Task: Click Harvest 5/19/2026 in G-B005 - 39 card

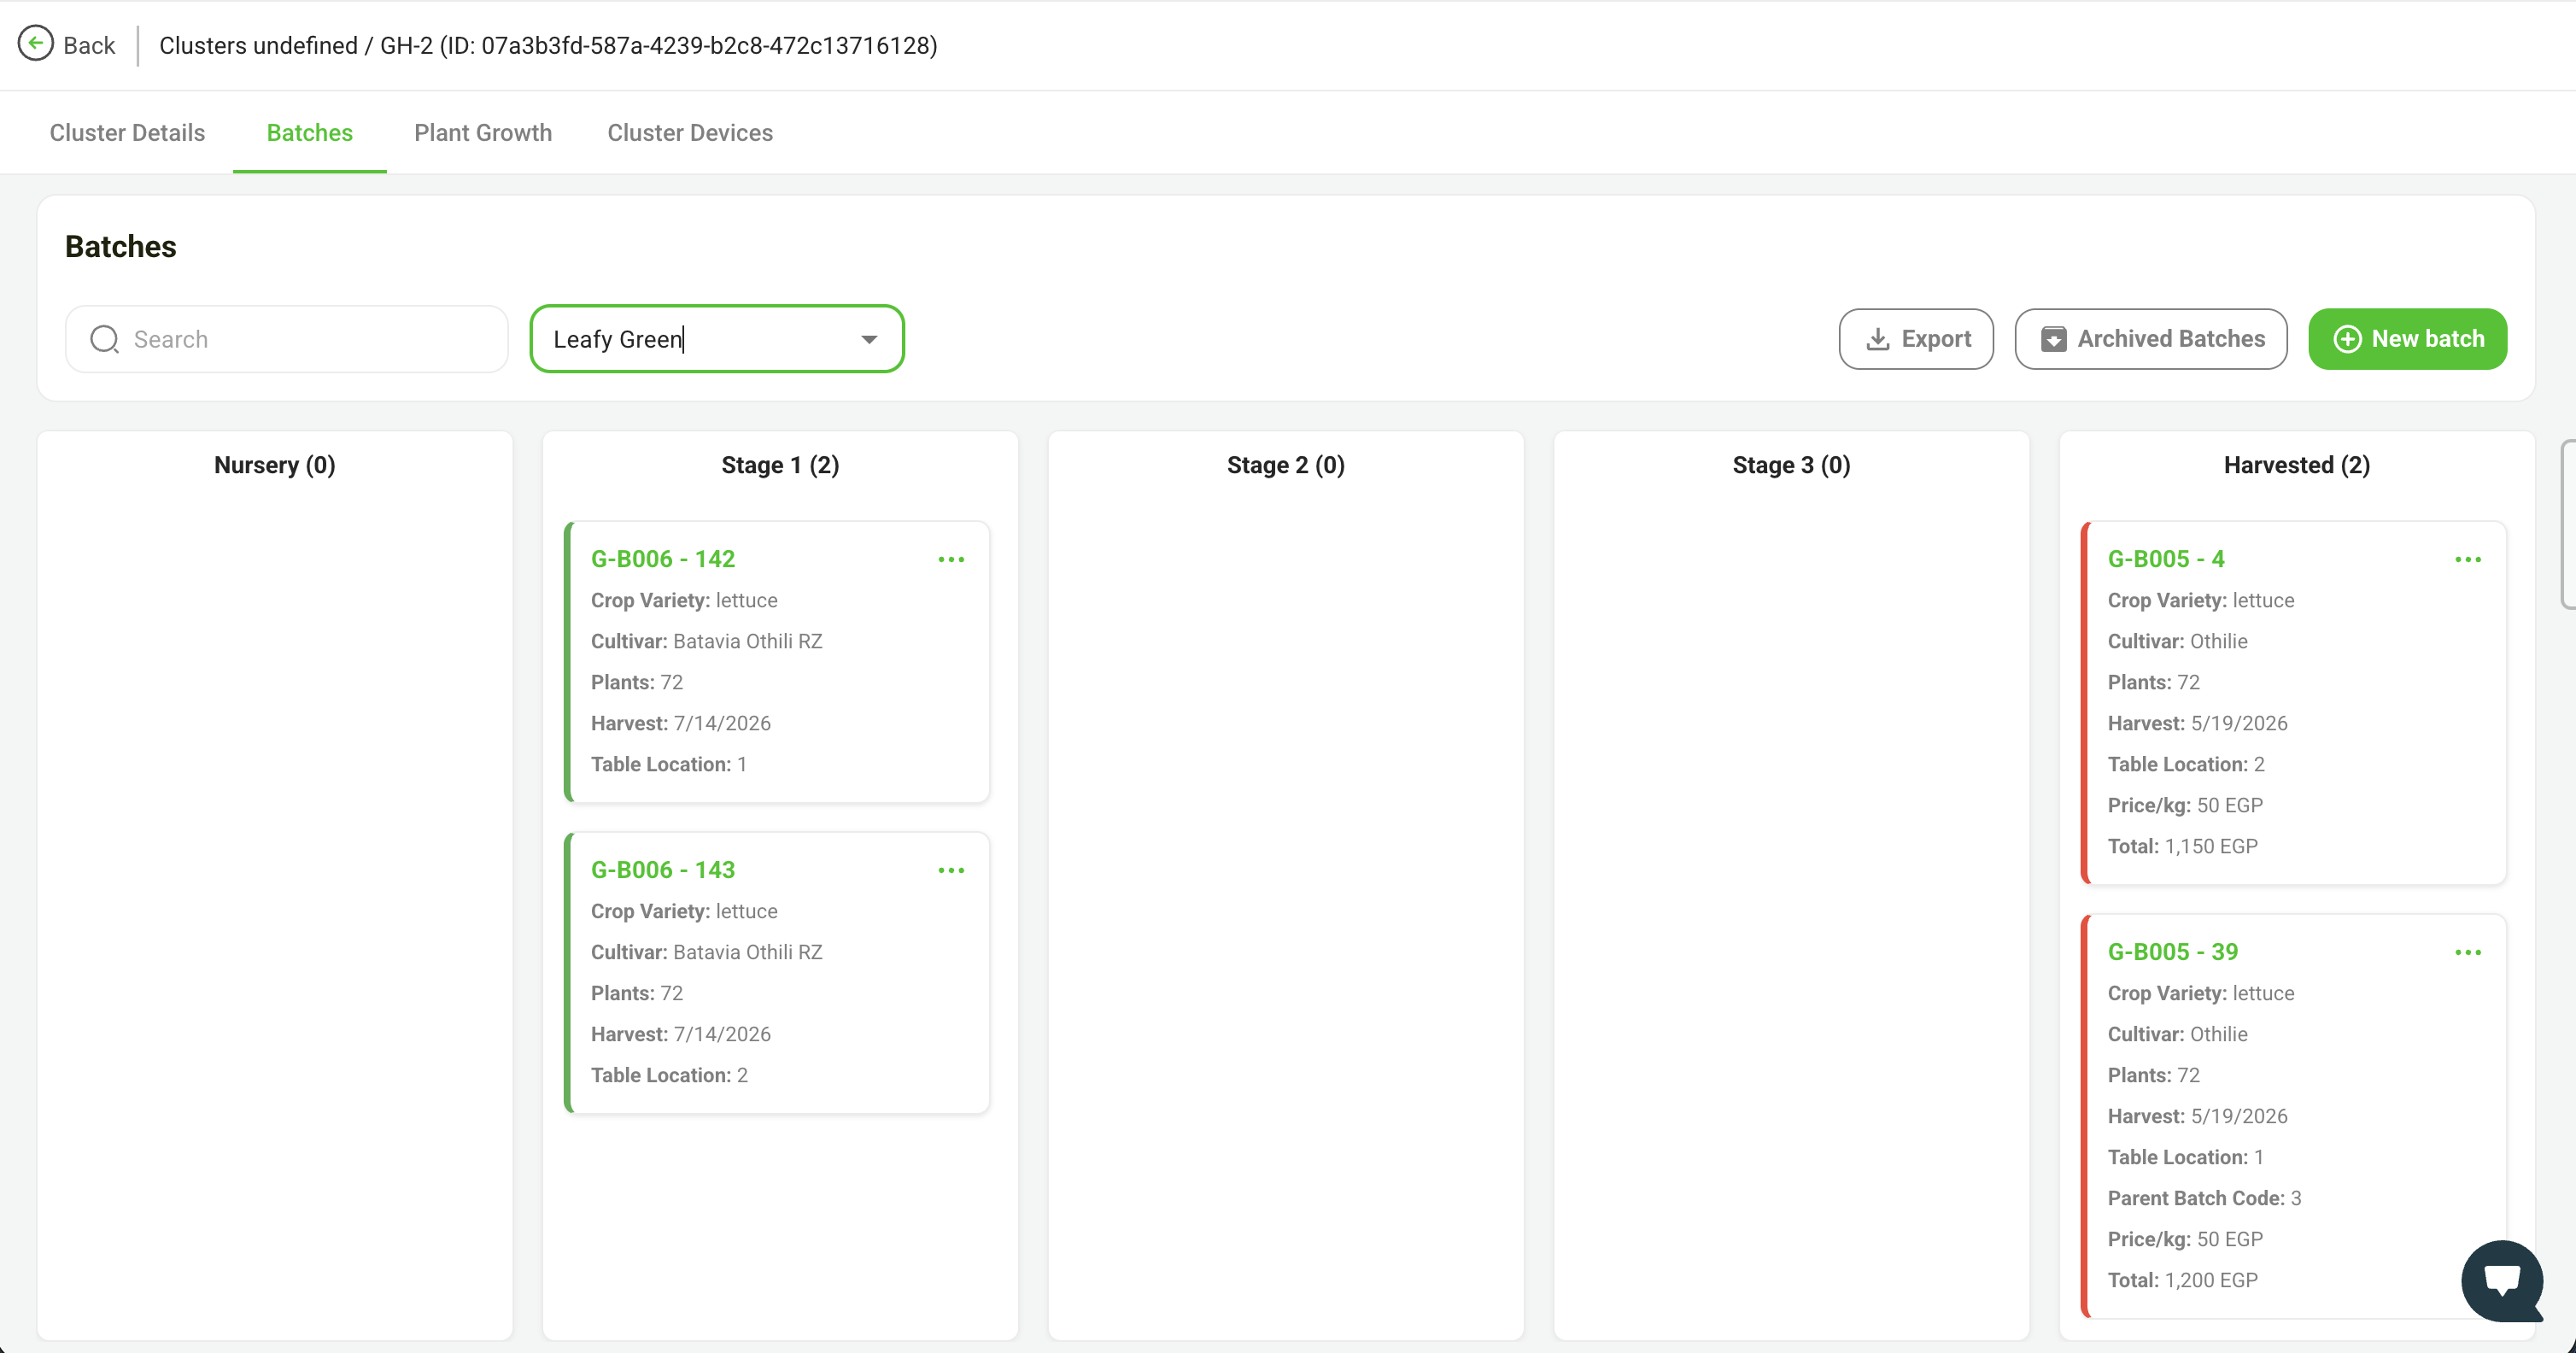Action: pyautogui.click(x=2198, y=1116)
